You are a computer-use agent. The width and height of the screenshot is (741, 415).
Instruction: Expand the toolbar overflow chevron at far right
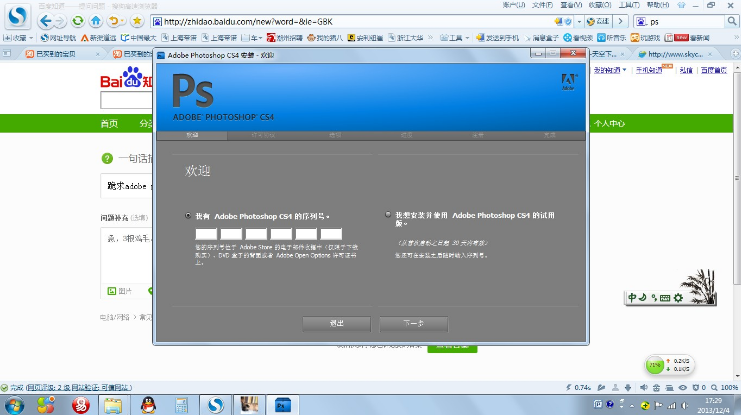pos(736,37)
